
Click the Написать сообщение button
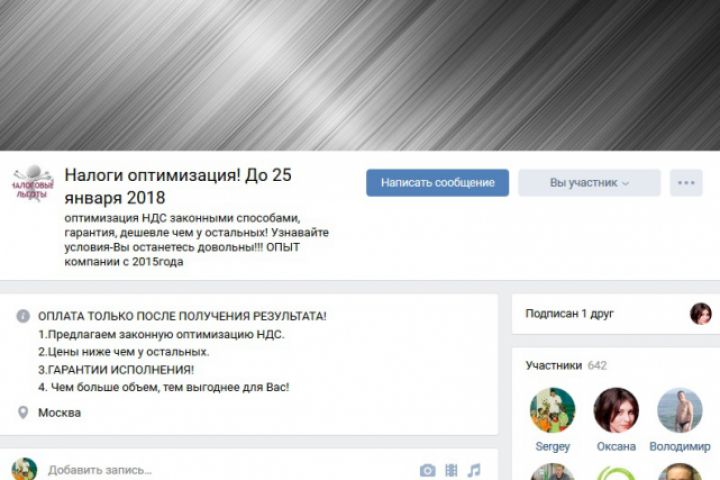pos(437,183)
